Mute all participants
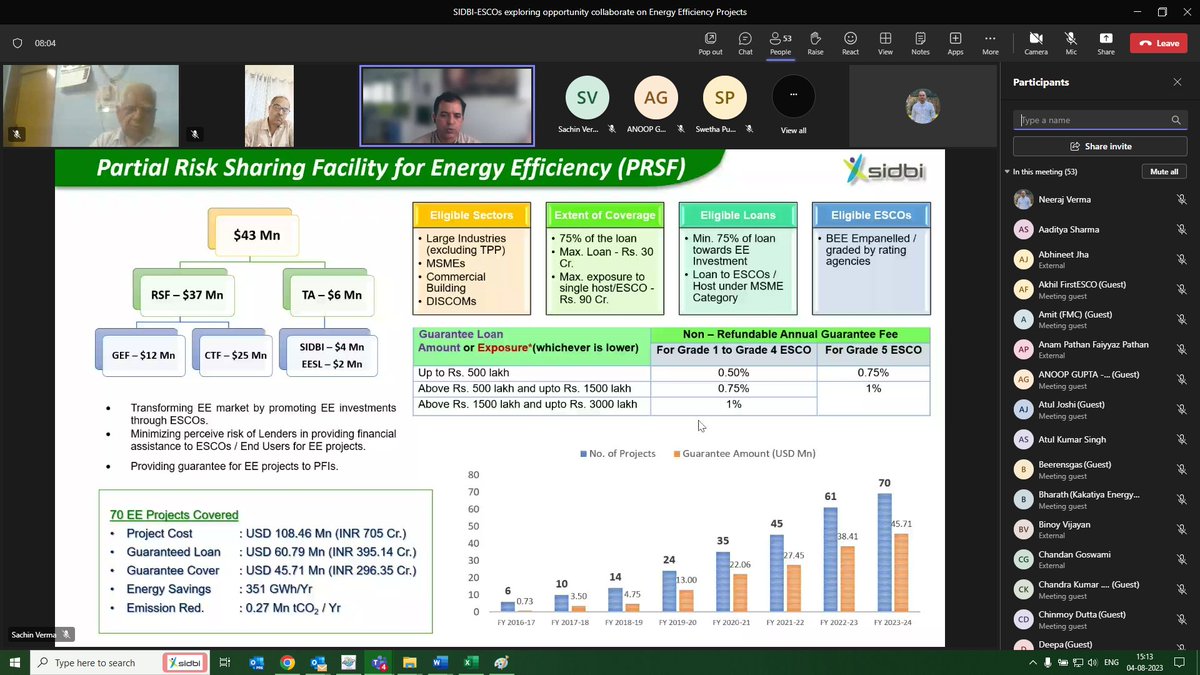1200x675 pixels. coord(1164,172)
